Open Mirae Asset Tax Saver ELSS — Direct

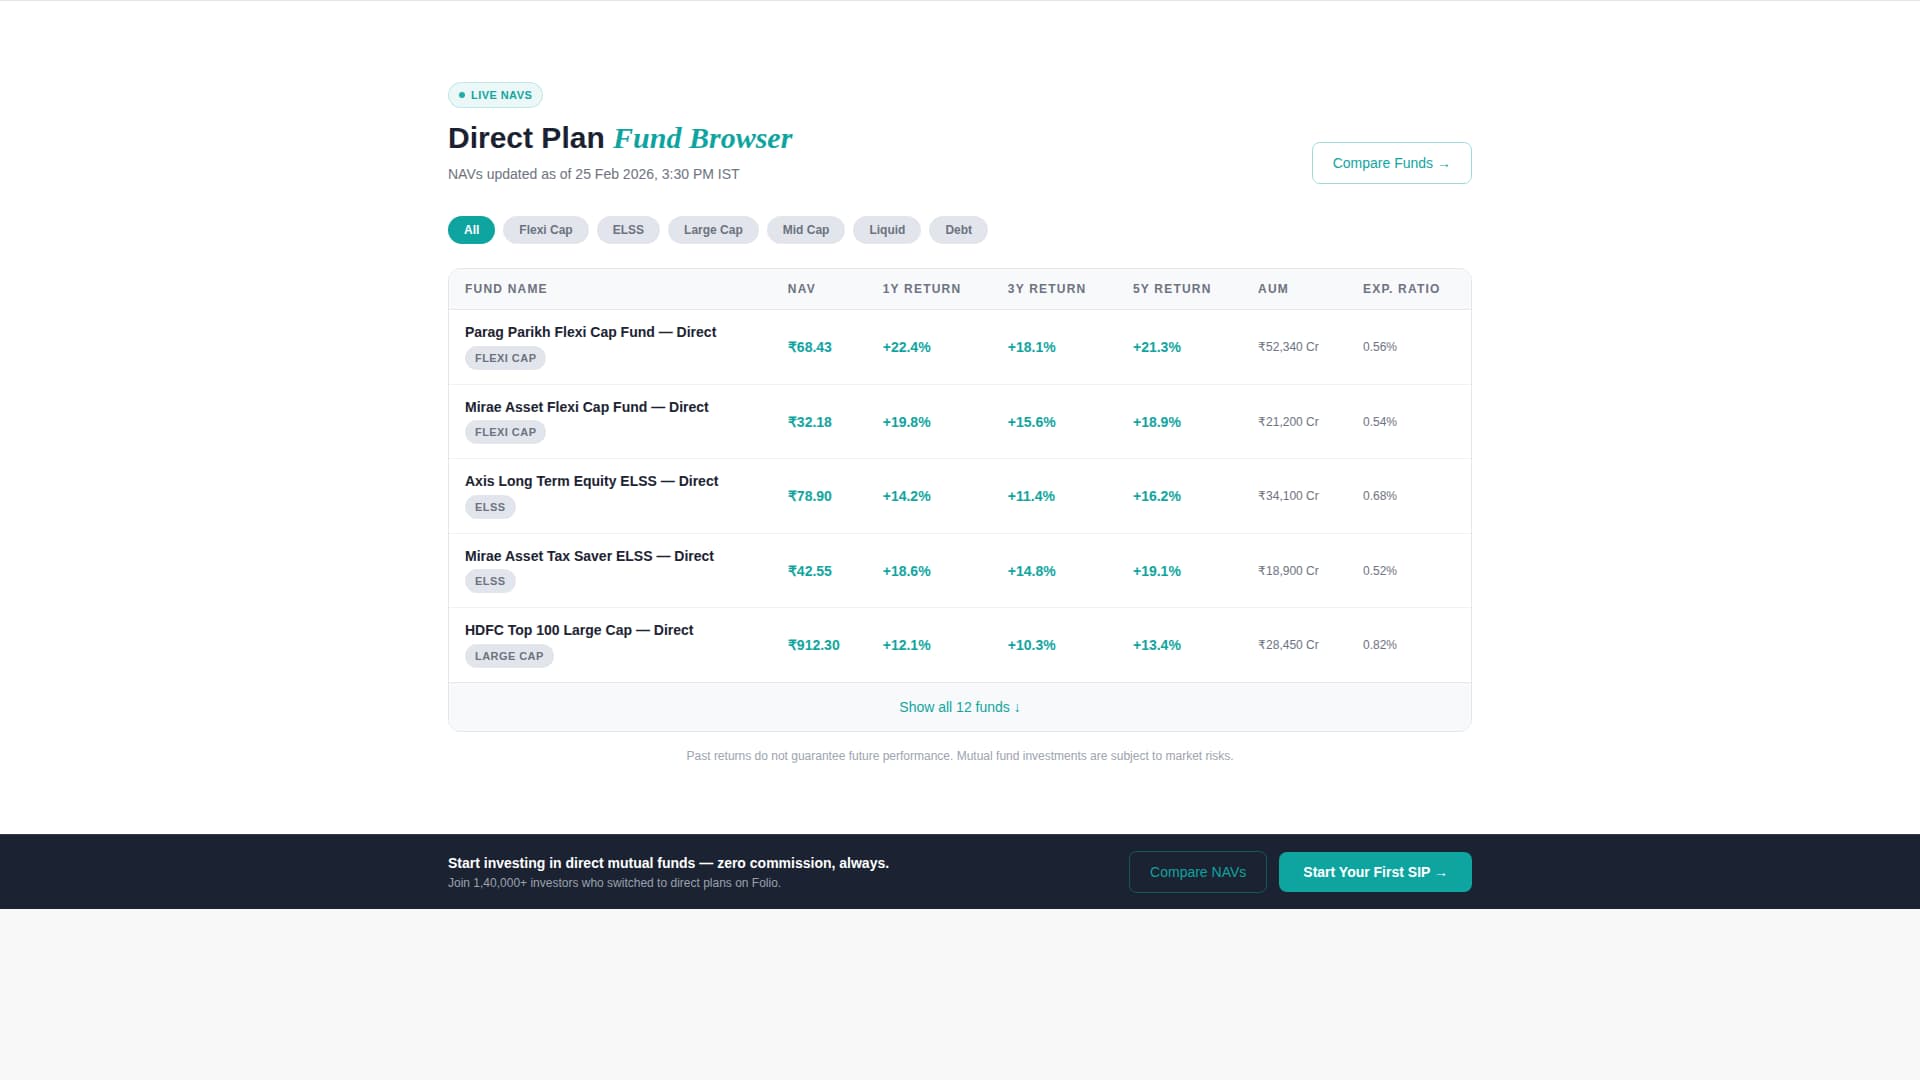click(x=589, y=556)
